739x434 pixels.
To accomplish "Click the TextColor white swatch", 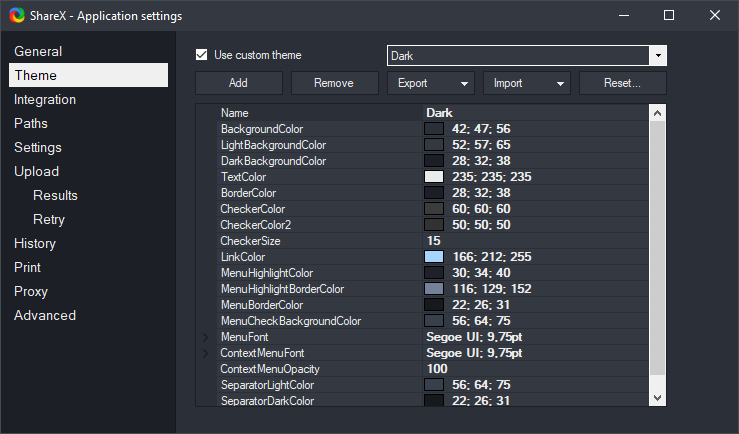I will click(434, 177).
